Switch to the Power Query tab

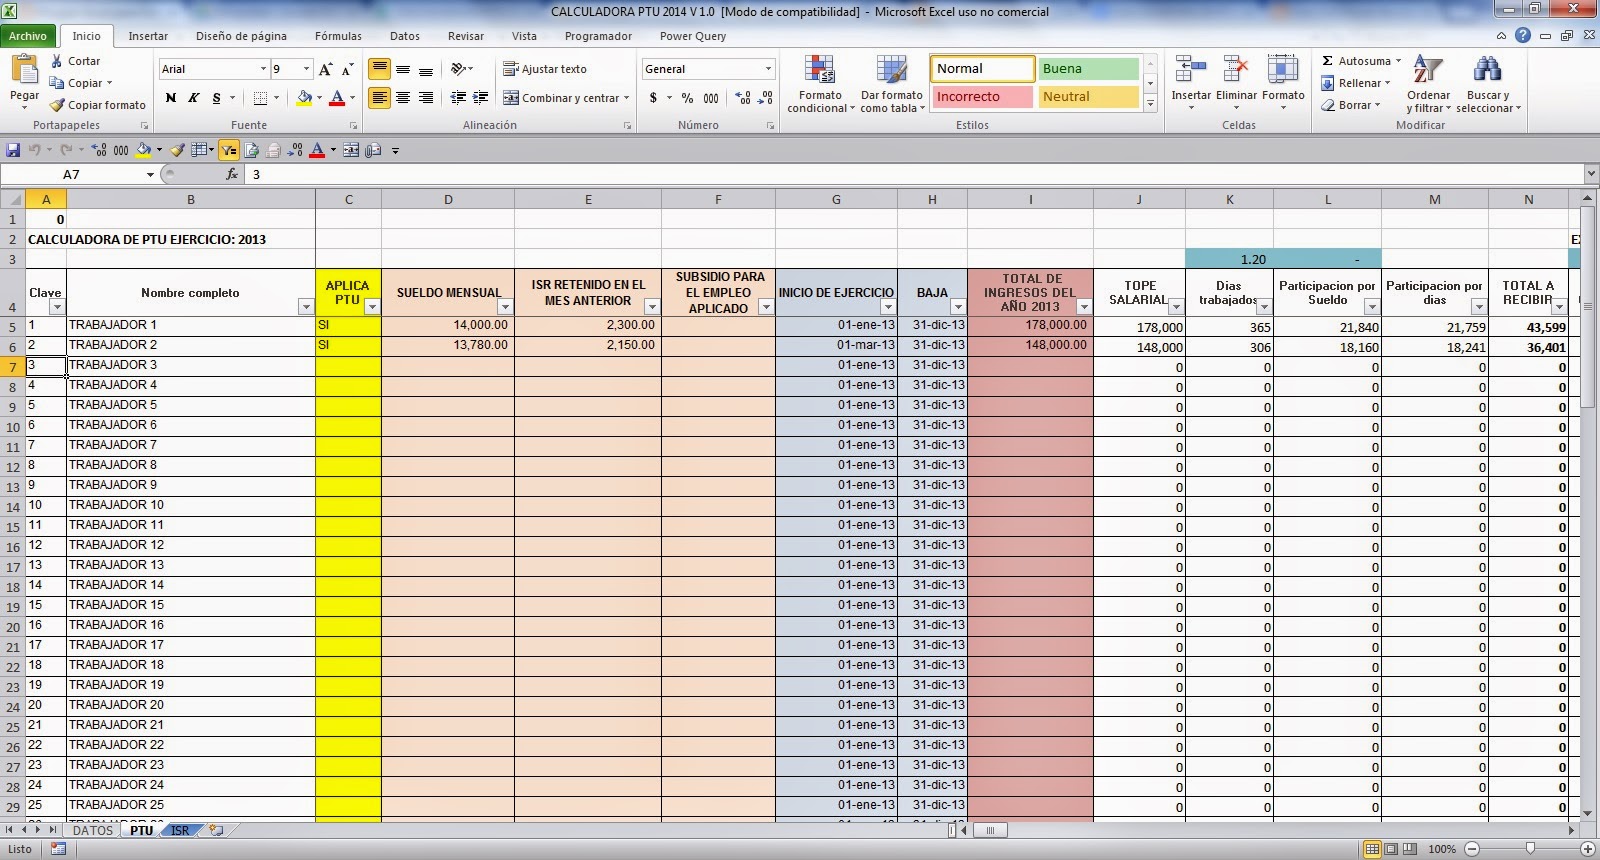tap(693, 36)
